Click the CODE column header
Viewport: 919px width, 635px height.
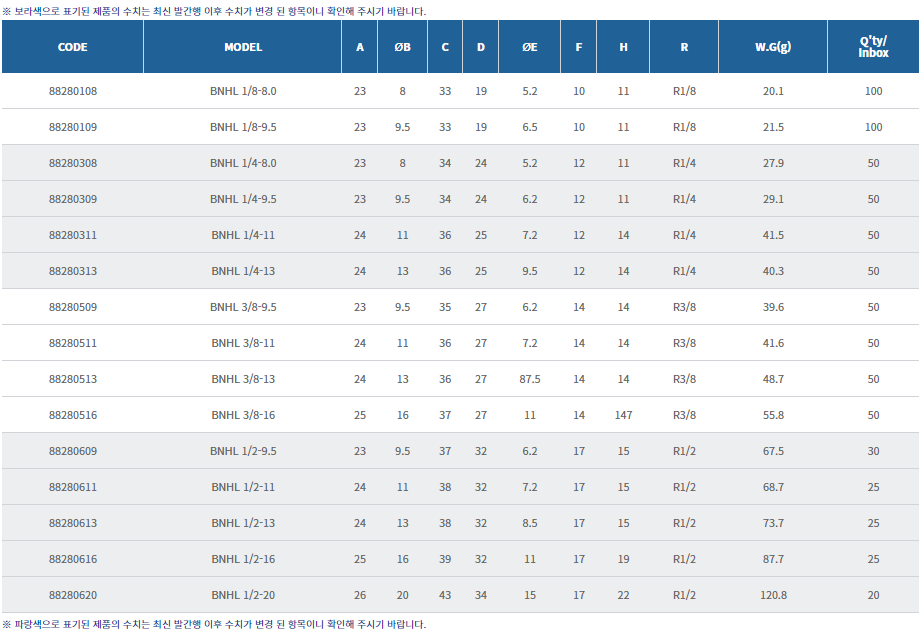(72, 47)
